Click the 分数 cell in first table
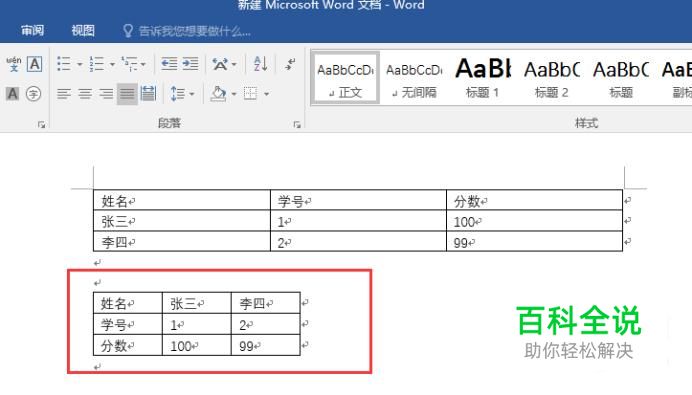692x395 pixels. pos(534,200)
